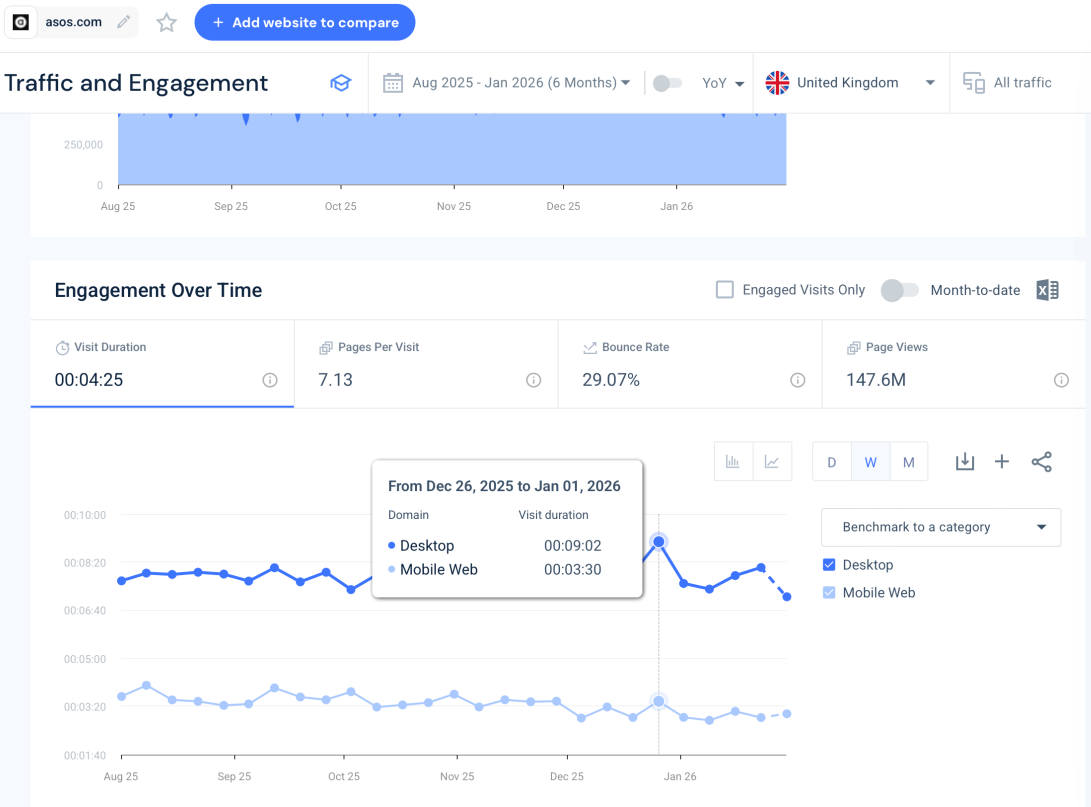Image resolution: width=1091 pixels, height=807 pixels.
Task: Star asos.com as a favorite
Action: tap(167, 22)
